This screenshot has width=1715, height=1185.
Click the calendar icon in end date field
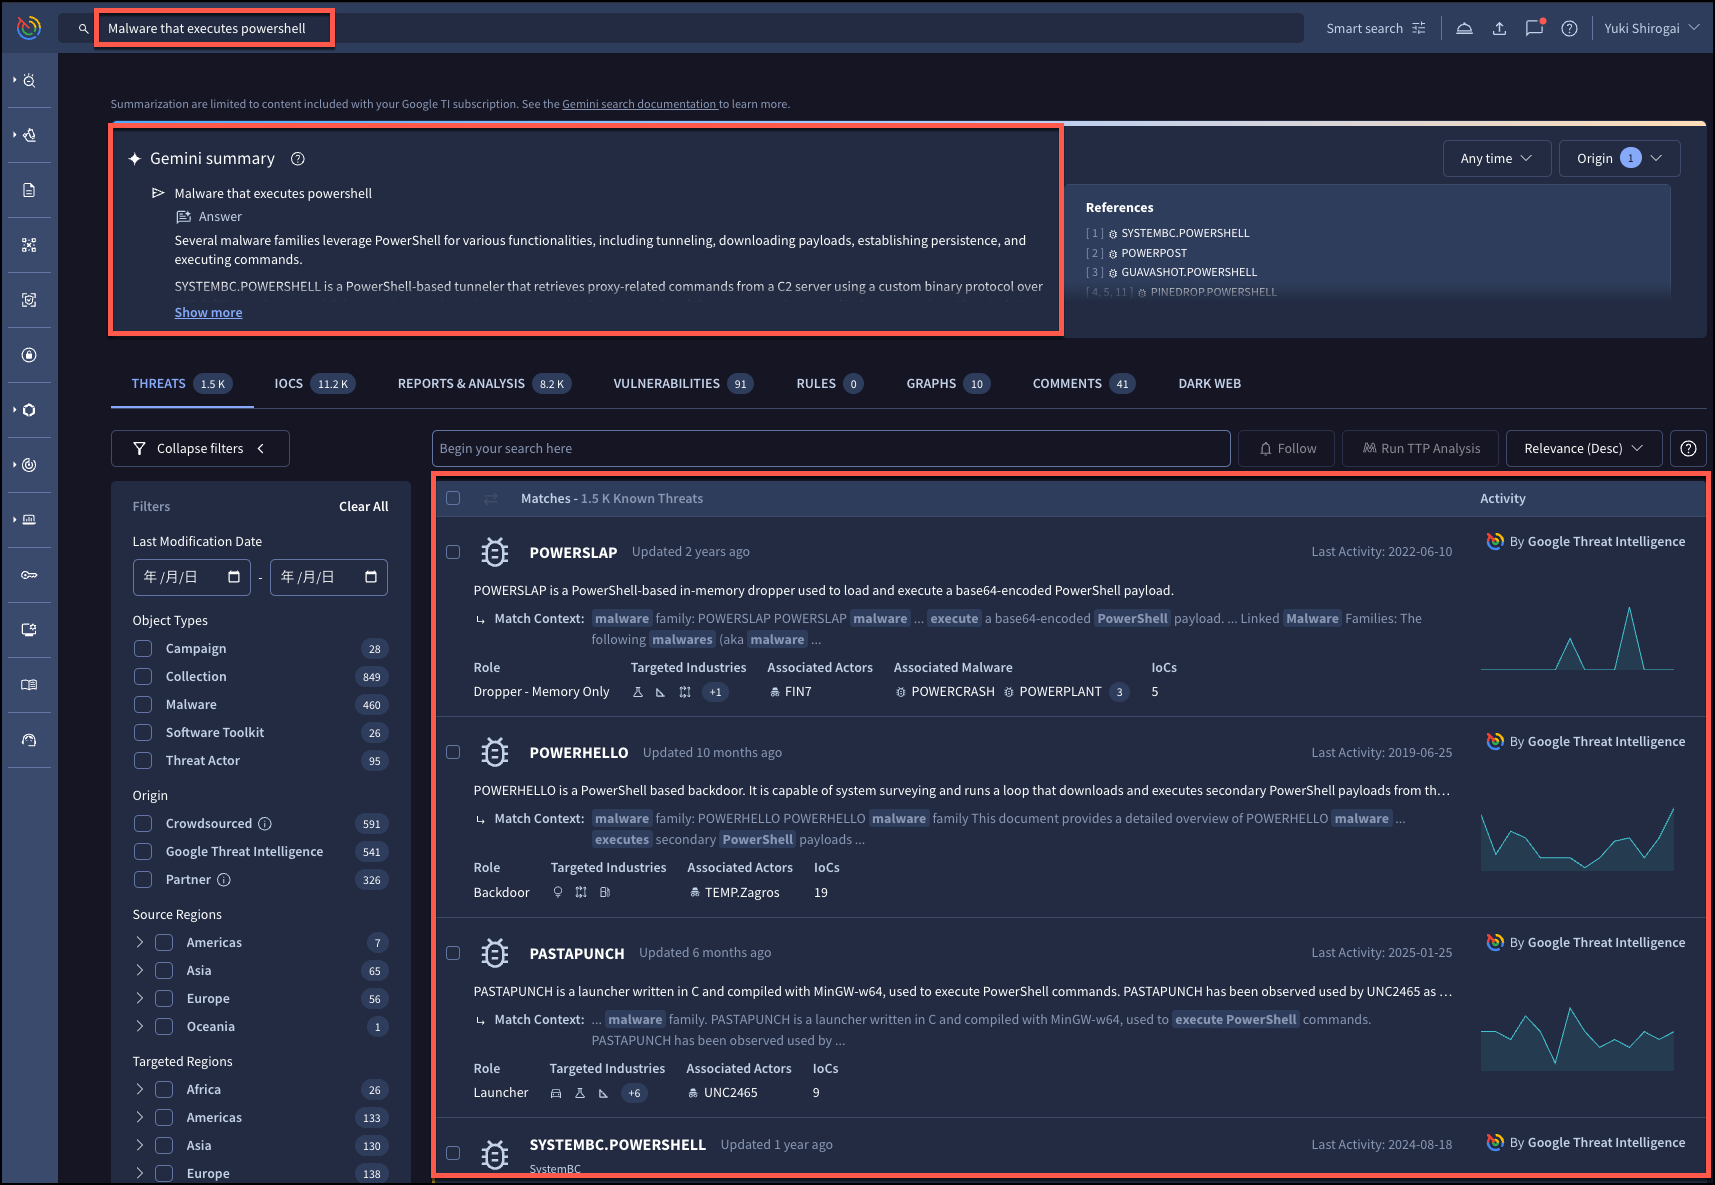371,577
